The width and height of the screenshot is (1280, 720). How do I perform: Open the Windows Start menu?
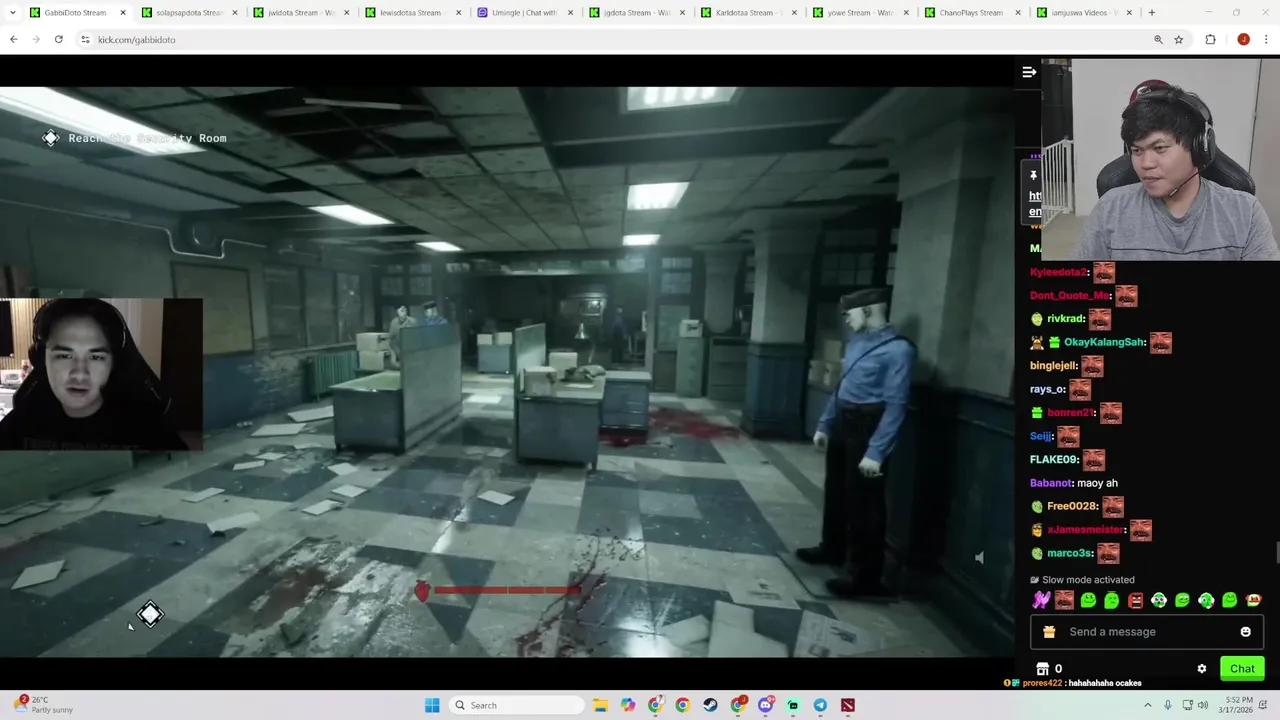point(432,705)
